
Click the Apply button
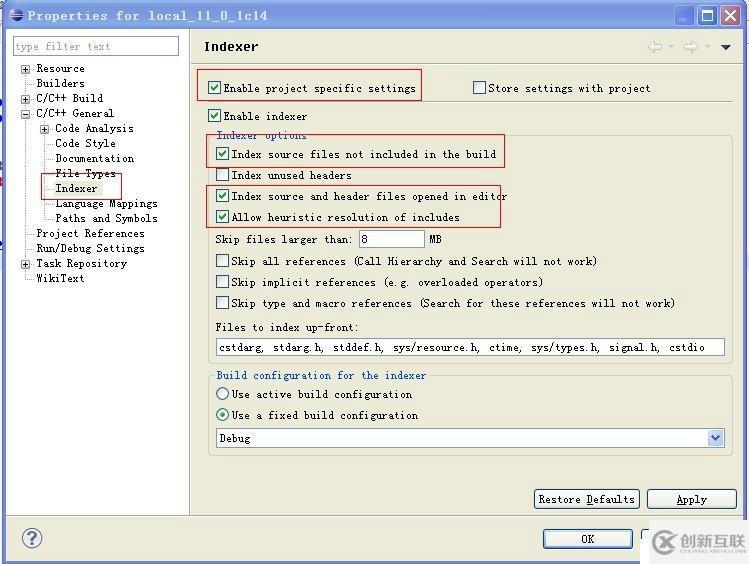click(x=692, y=499)
